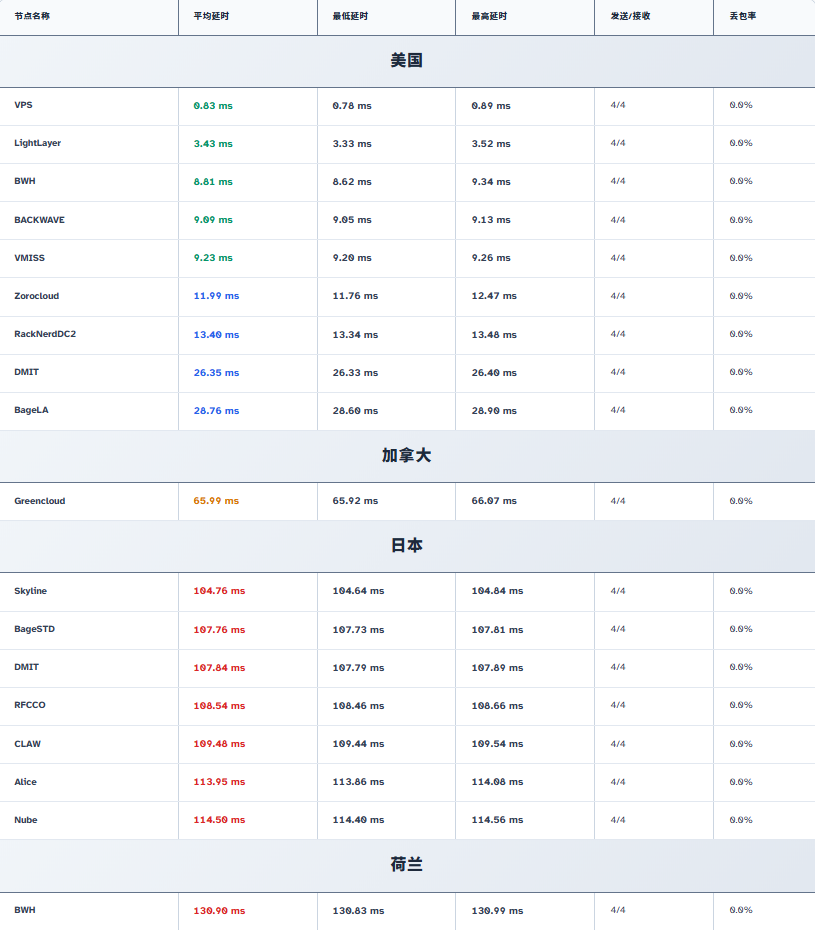Image resolution: width=815 pixels, height=930 pixels.
Task: Click the 最低延时 column header
Action: (x=350, y=16)
